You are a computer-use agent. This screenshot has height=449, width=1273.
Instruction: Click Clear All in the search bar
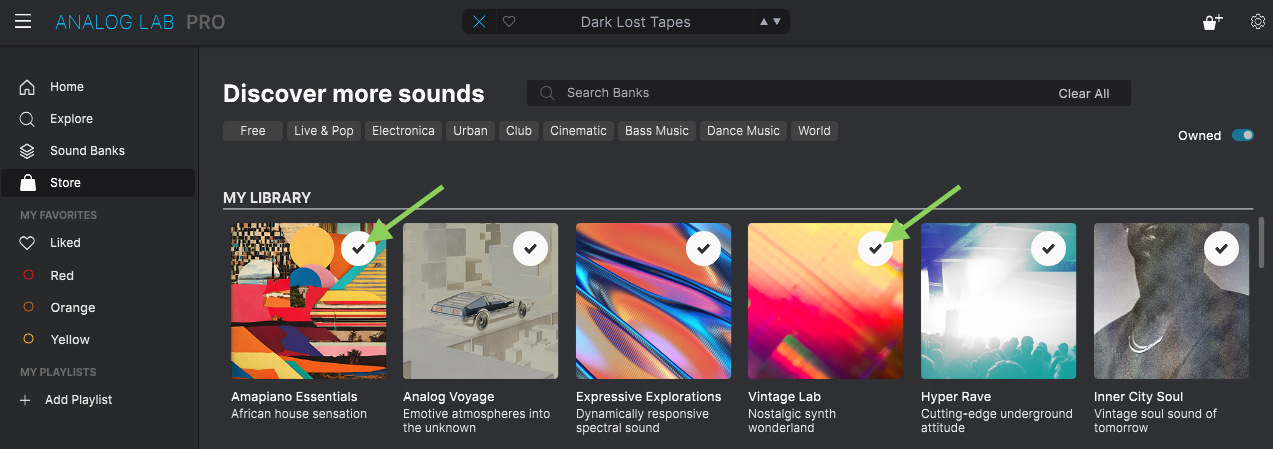click(x=1084, y=93)
